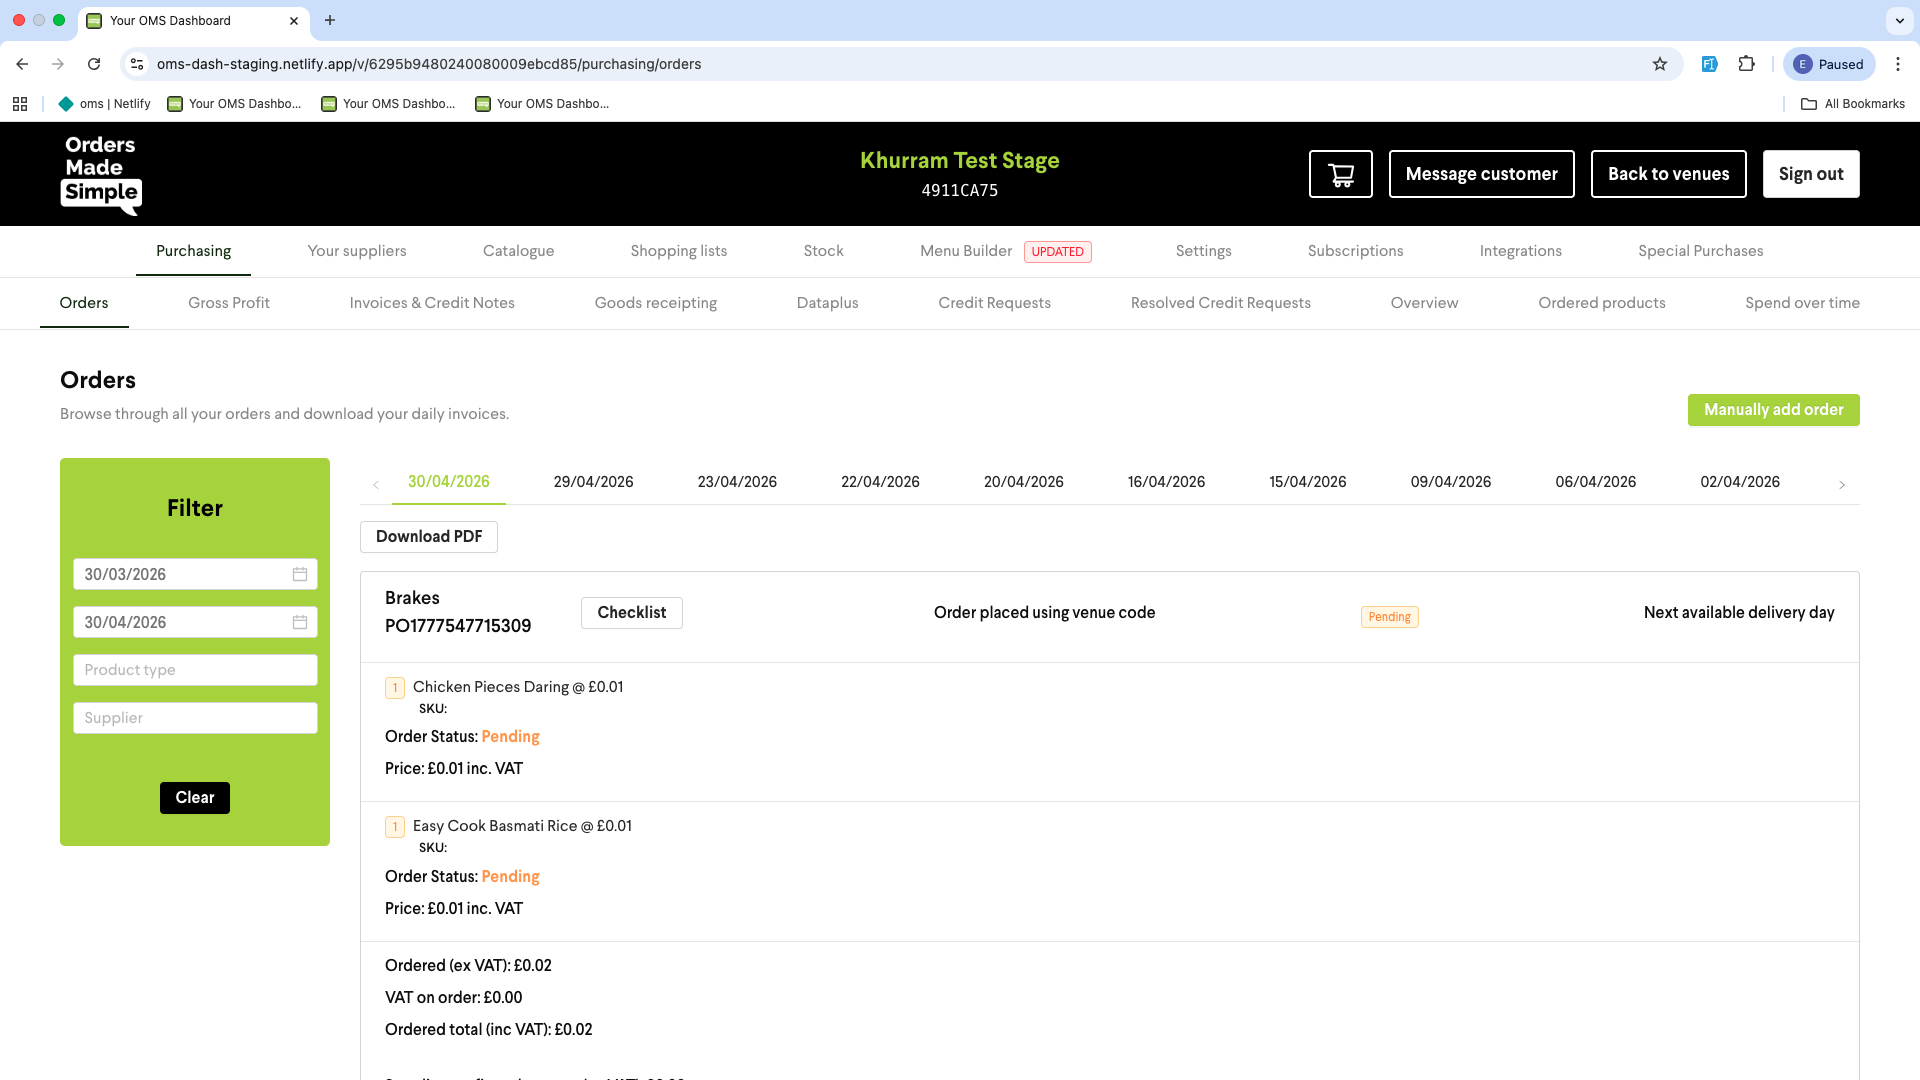This screenshot has width=1920, height=1080.
Task: Open All Bookmarks folder
Action: 1853,104
